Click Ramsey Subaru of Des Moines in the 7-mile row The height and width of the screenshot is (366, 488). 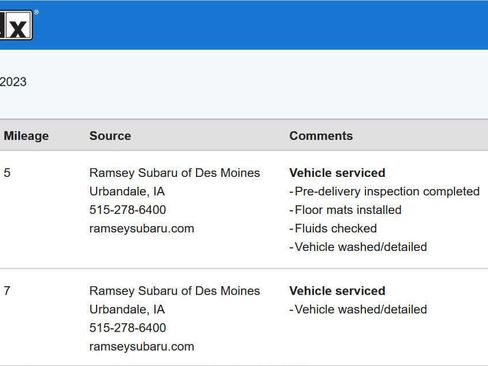coord(175,291)
